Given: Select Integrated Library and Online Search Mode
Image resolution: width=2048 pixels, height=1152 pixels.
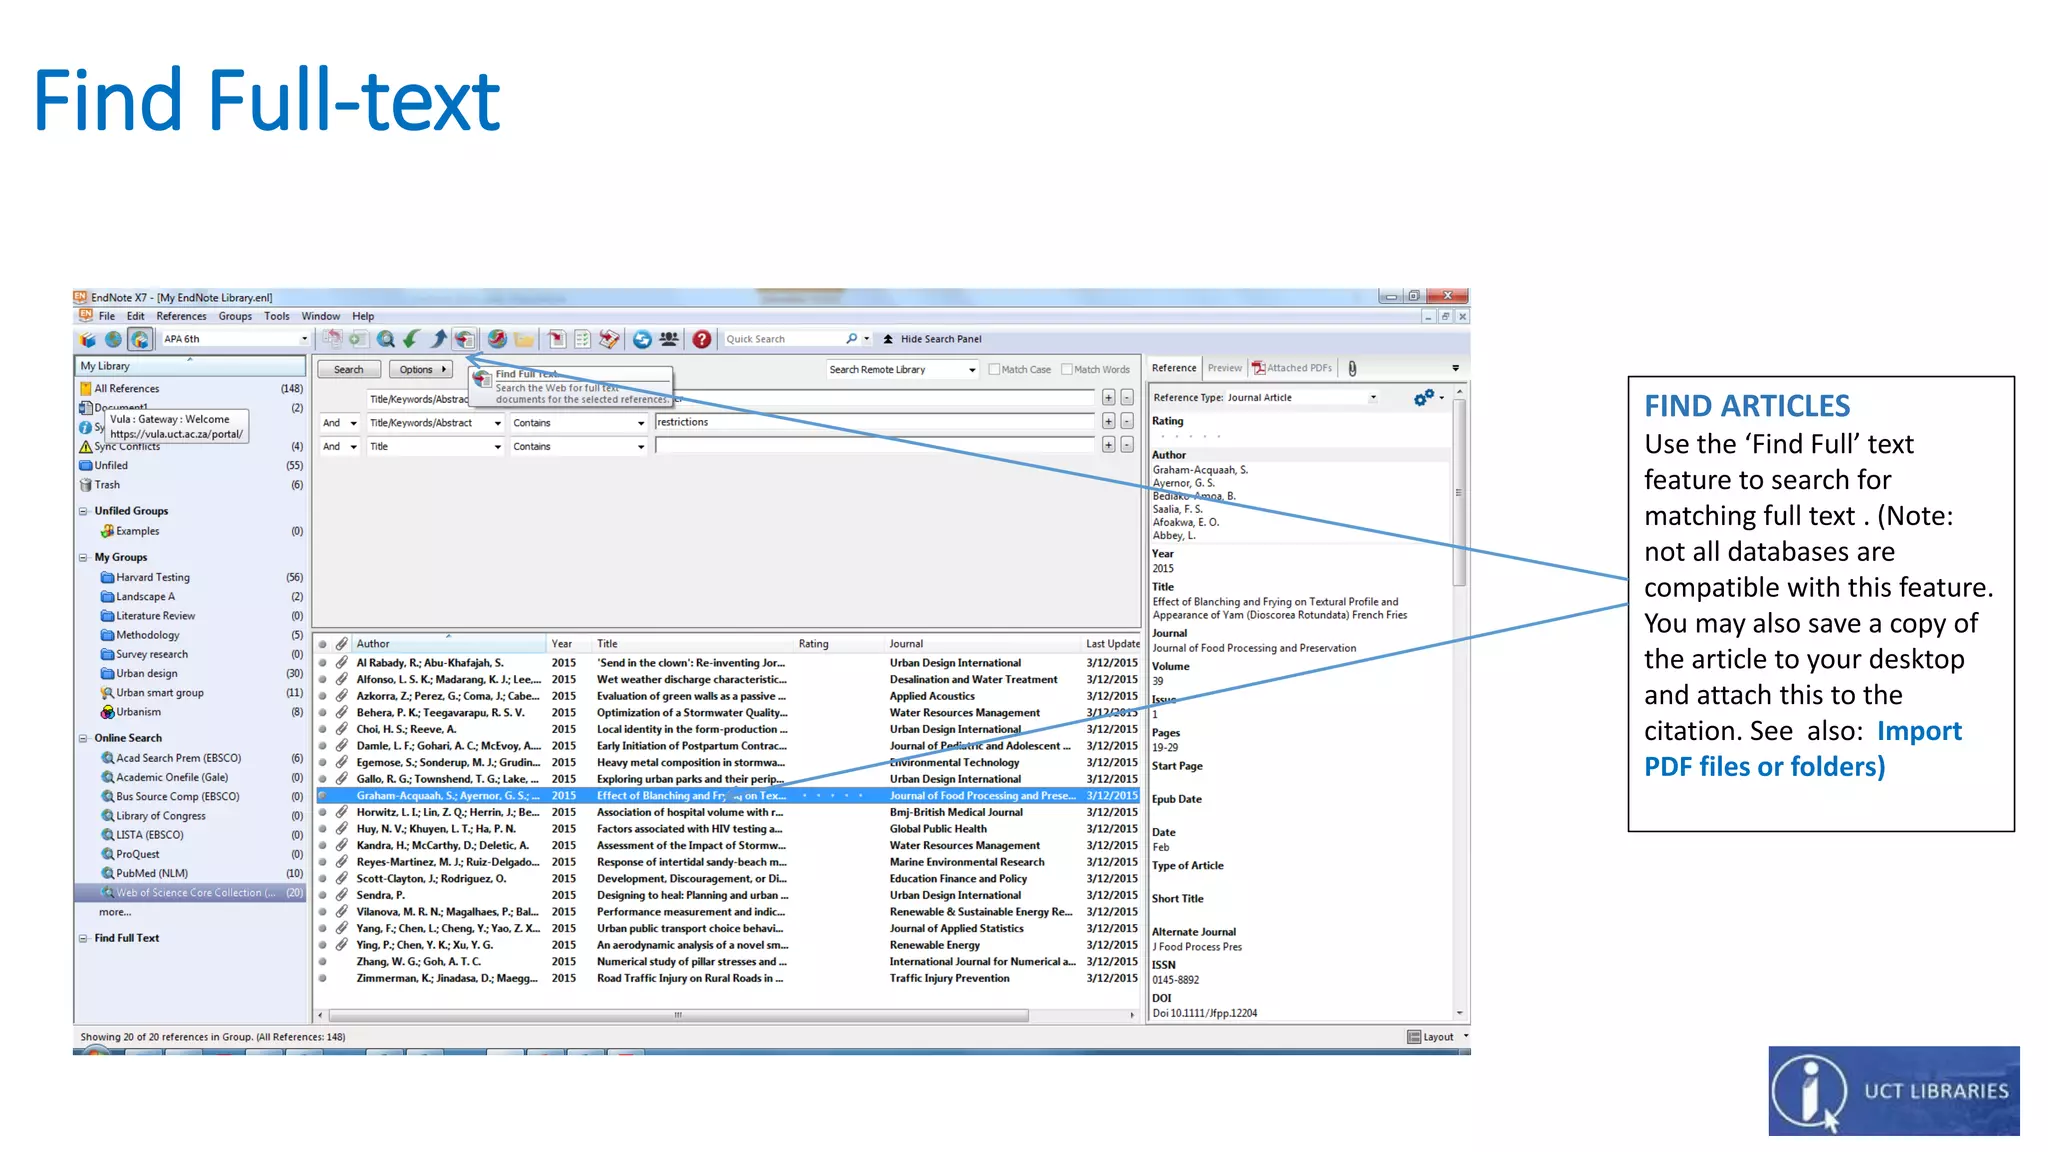Looking at the screenshot, I should pyautogui.click(x=140, y=339).
